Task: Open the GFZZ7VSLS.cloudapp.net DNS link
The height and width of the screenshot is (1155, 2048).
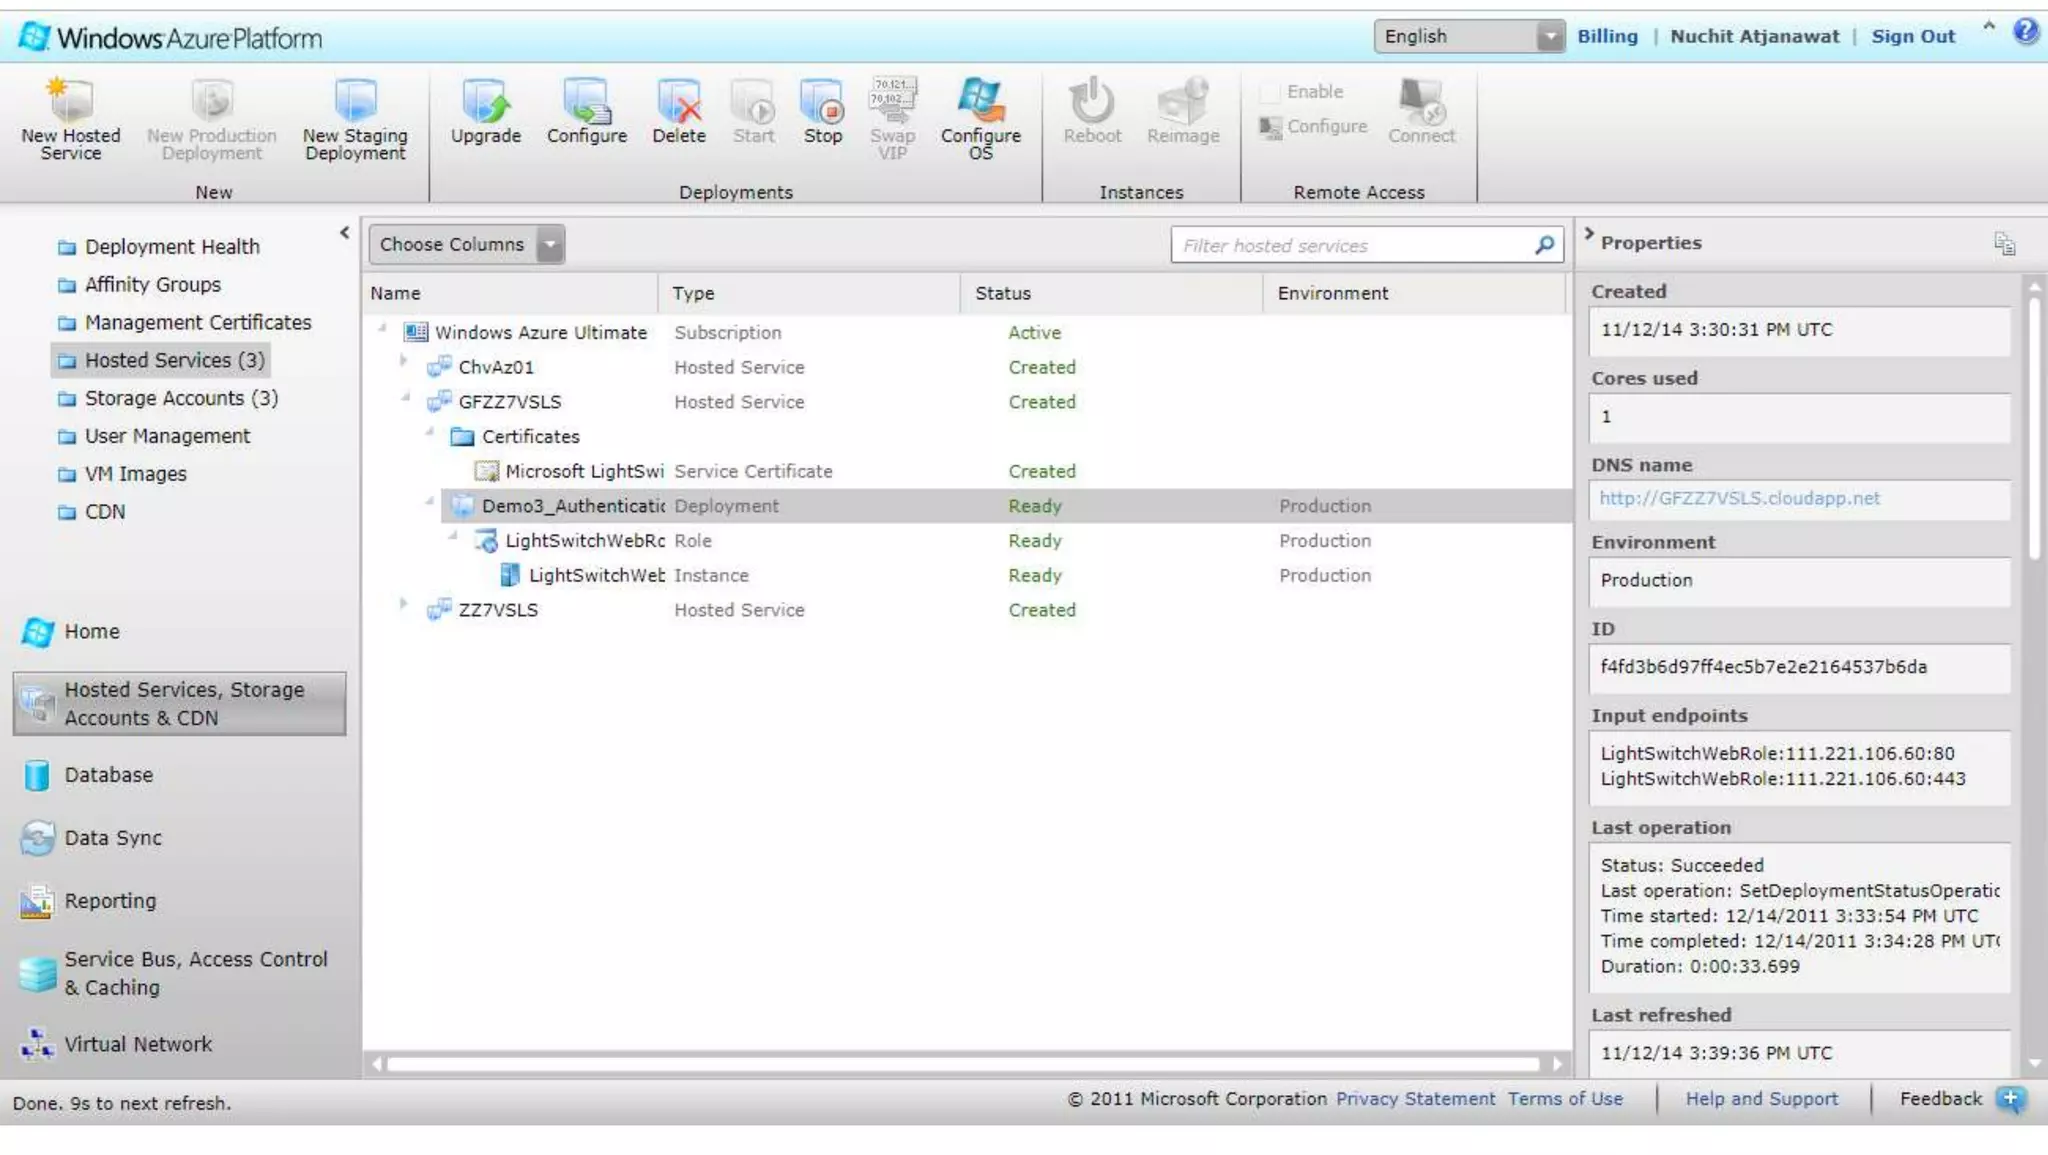Action: tap(1739, 498)
